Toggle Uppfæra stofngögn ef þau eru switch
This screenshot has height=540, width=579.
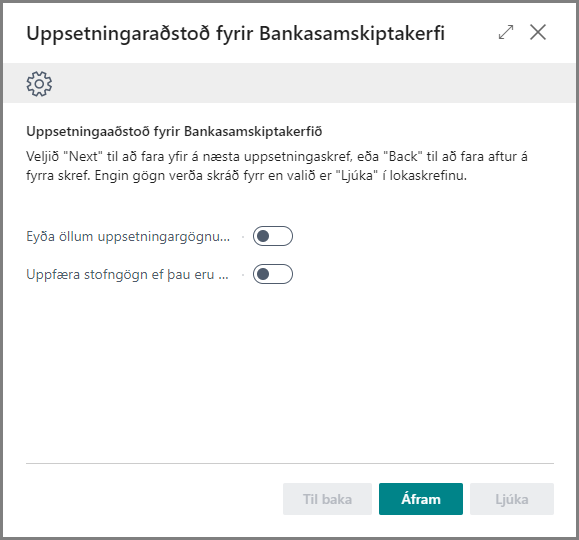point(273,274)
